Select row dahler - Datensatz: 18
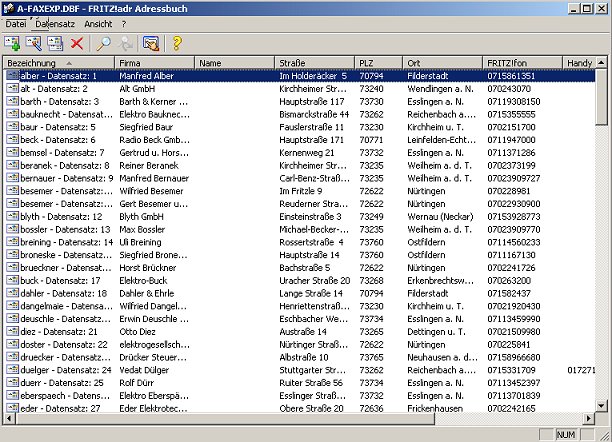This screenshot has width=612, height=442. [299, 293]
